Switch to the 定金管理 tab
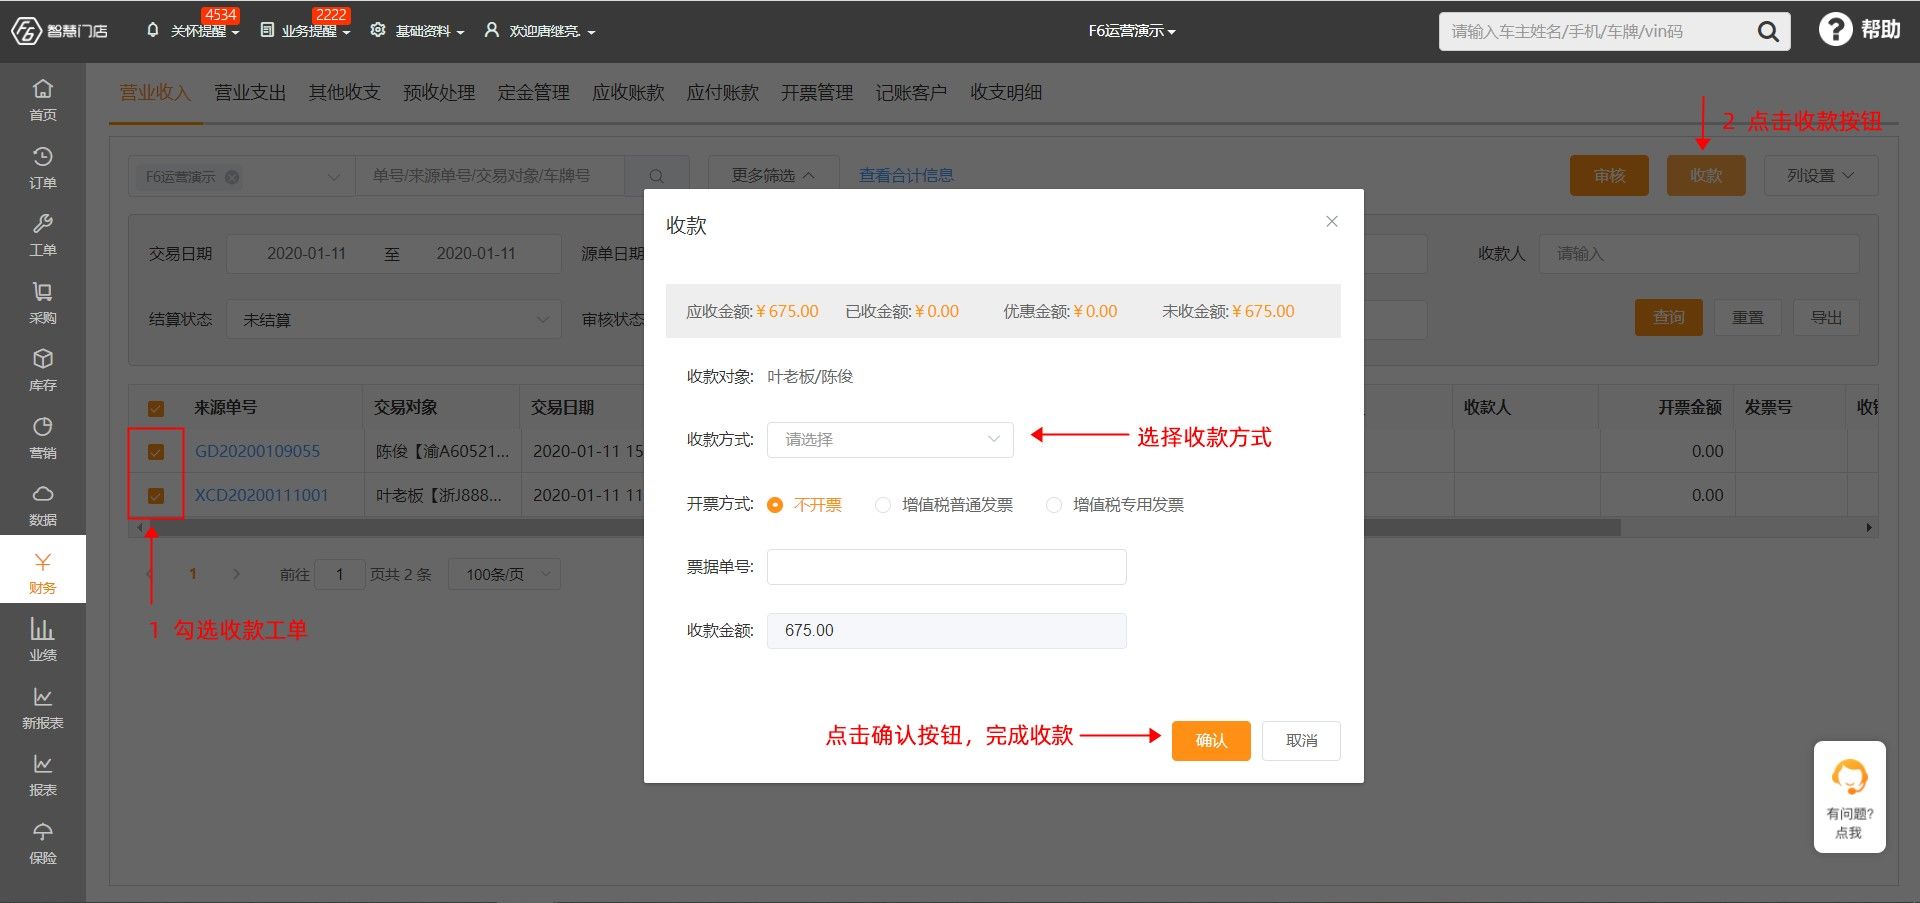The image size is (1920, 903). [x=533, y=92]
